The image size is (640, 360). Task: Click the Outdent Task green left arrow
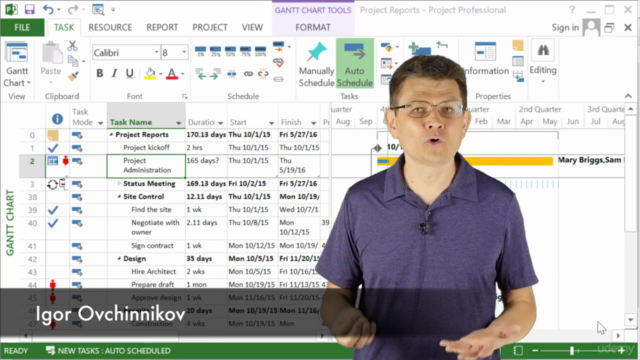click(x=201, y=74)
